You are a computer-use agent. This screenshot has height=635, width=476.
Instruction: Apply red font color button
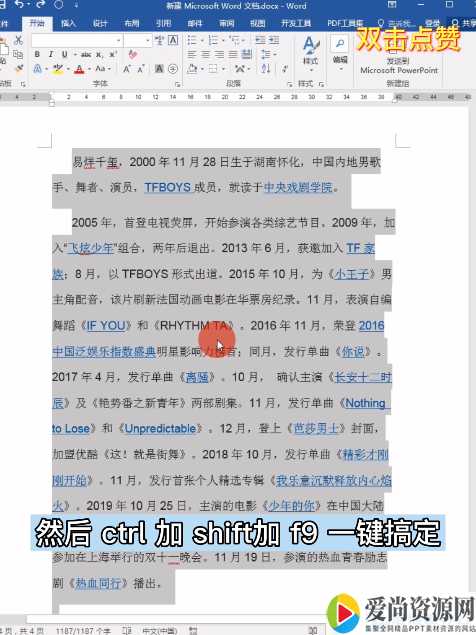point(79,69)
